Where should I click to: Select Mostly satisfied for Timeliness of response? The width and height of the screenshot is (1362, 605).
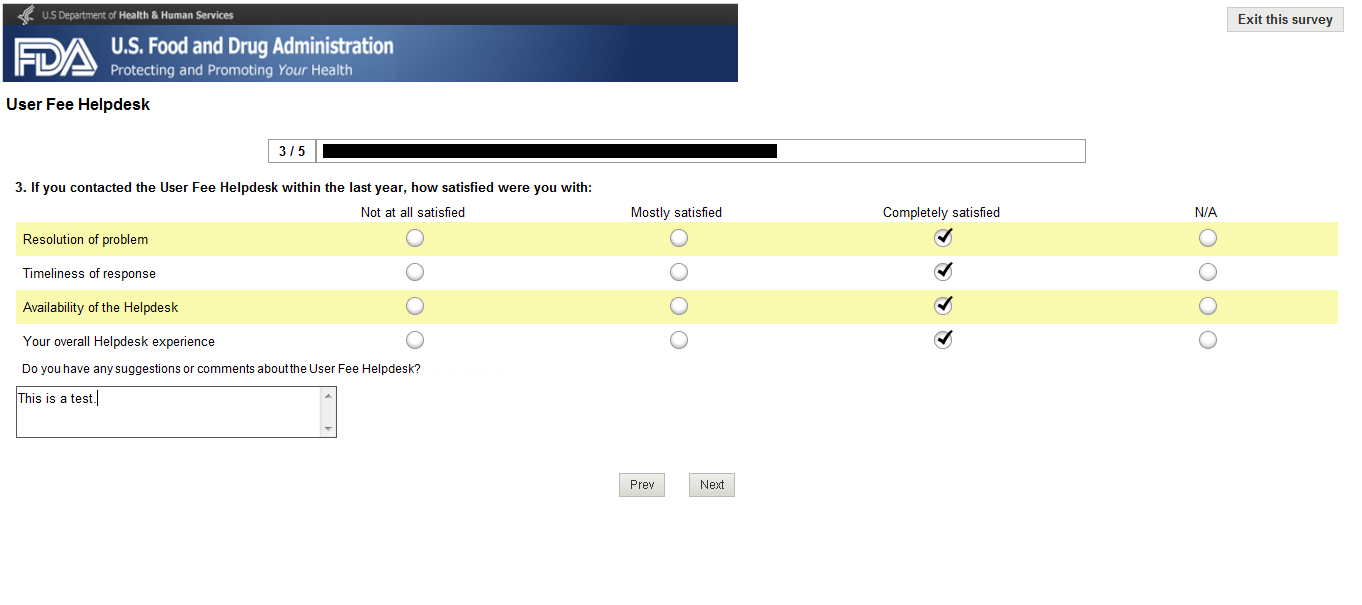click(x=679, y=272)
